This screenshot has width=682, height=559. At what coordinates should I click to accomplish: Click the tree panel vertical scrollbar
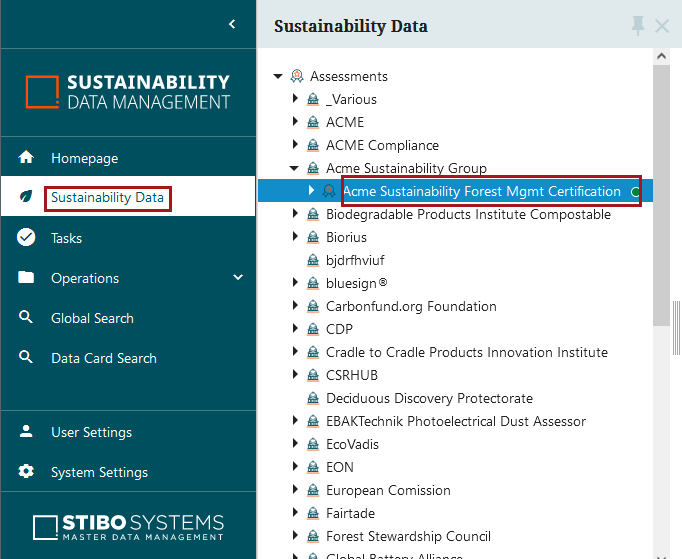pyautogui.click(x=661, y=200)
